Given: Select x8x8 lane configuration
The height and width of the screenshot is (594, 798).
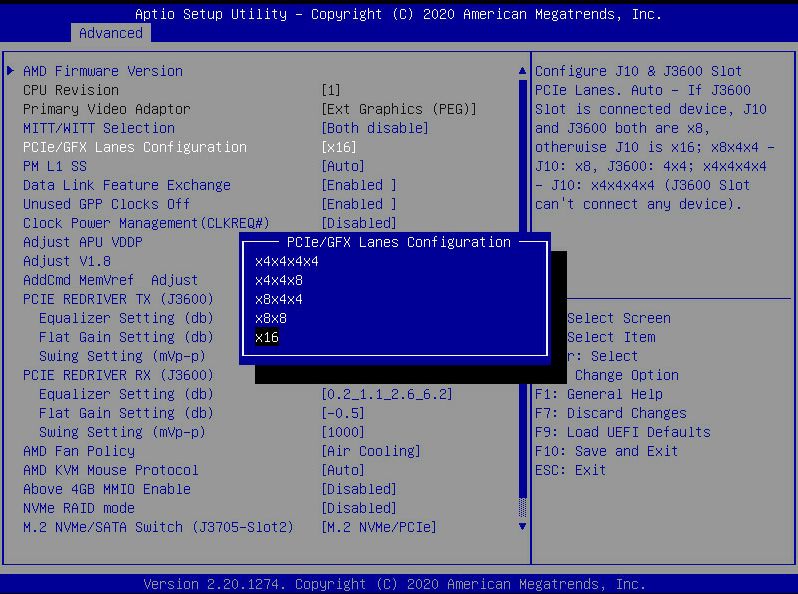Looking at the screenshot, I should pos(270,318).
